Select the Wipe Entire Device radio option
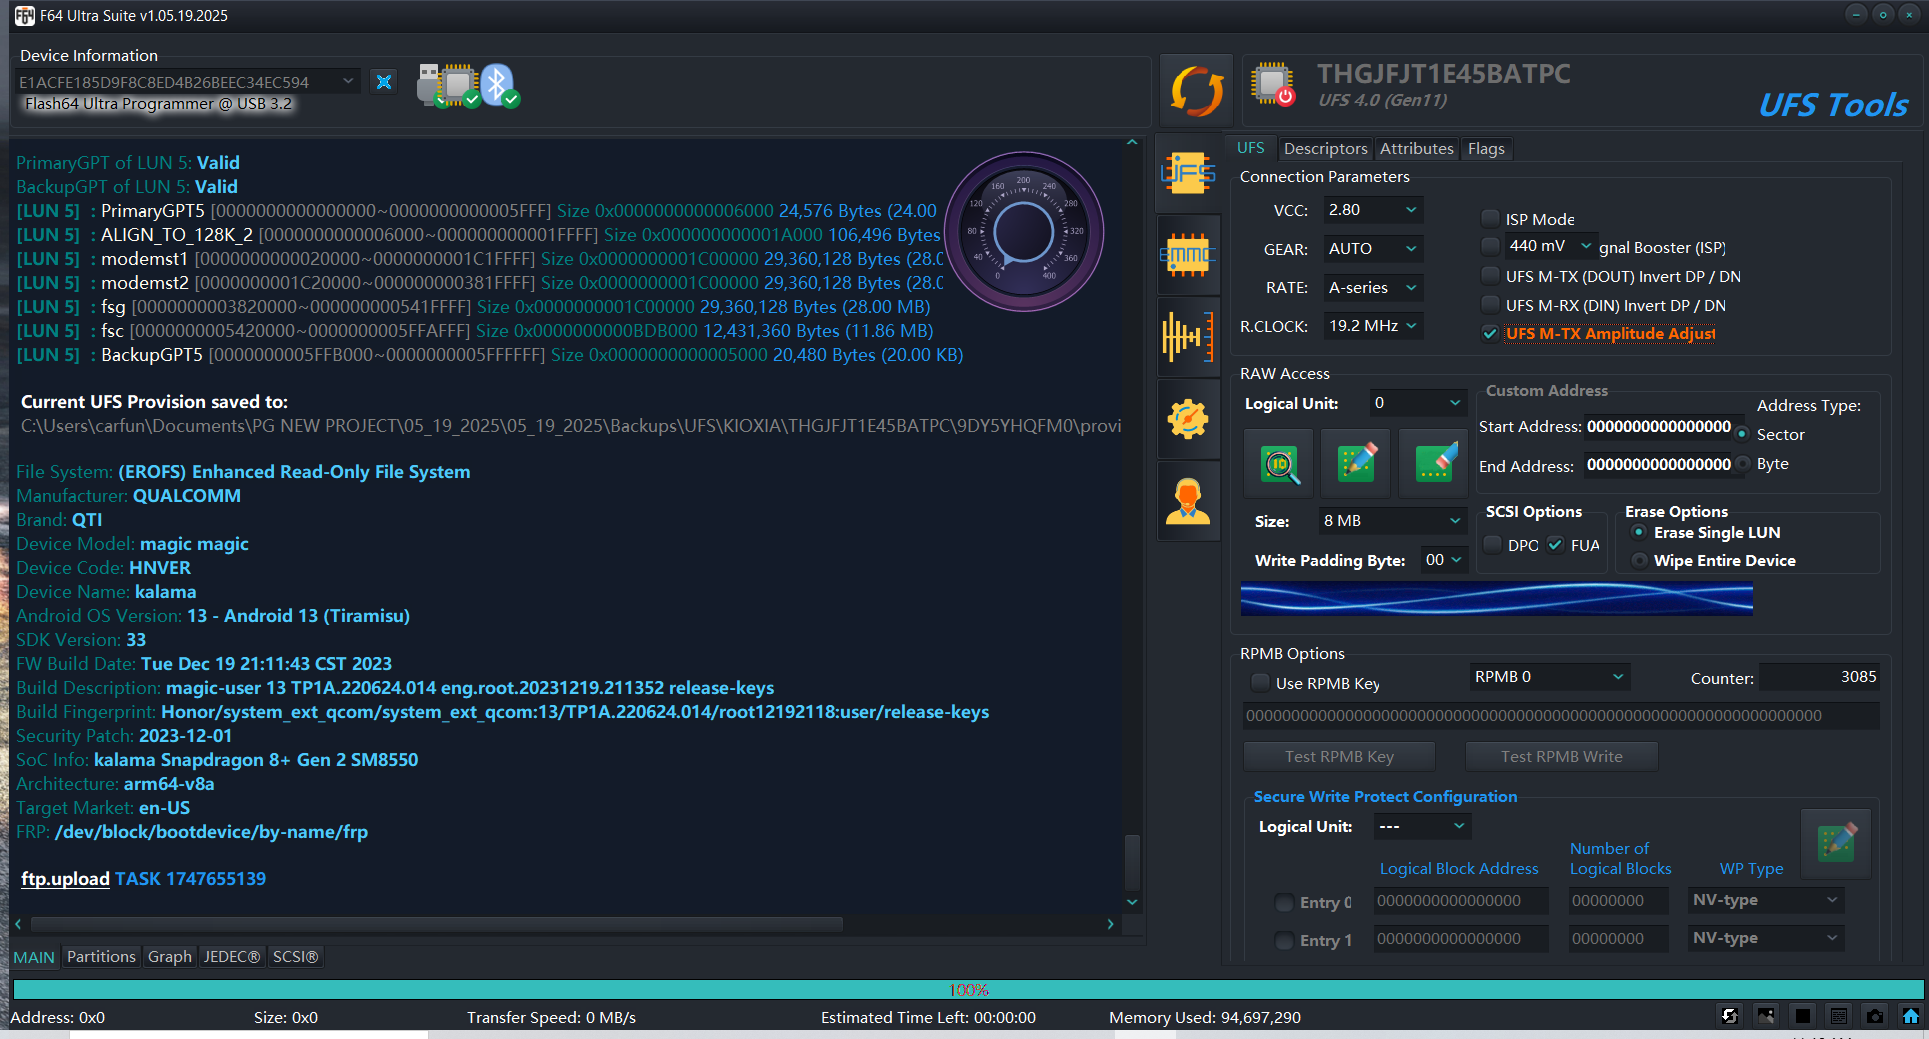The width and height of the screenshot is (1929, 1039). [x=1640, y=561]
